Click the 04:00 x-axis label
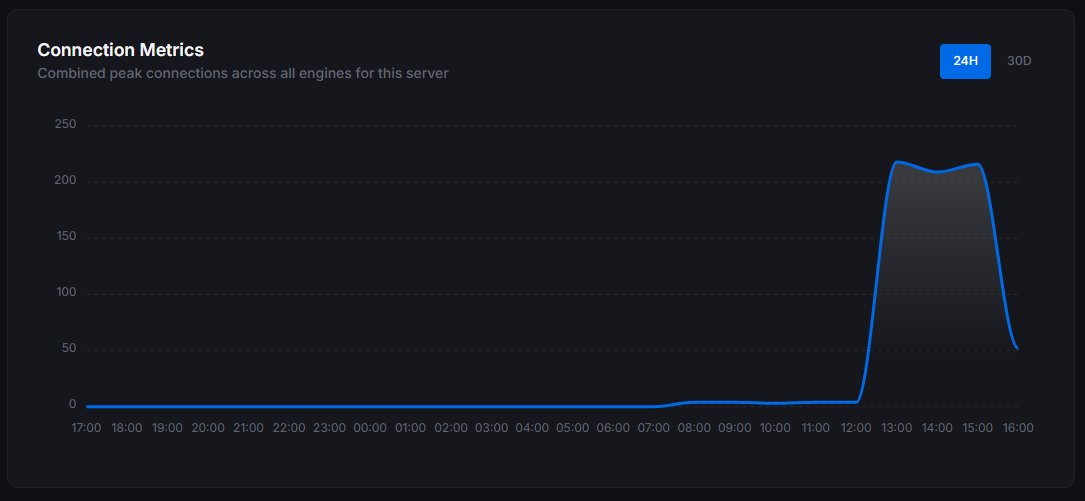The image size is (1085, 501). (531, 428)
